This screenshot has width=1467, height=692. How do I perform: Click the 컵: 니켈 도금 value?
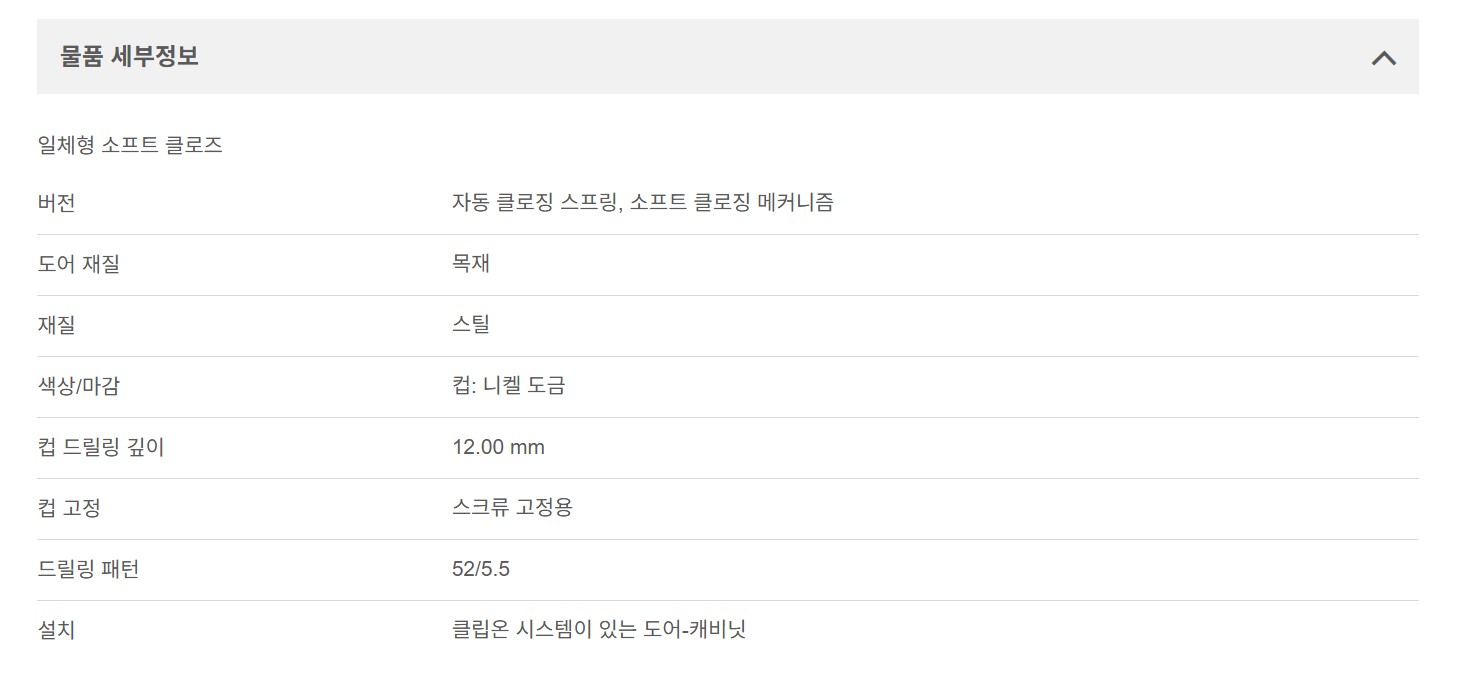point(509,386)
